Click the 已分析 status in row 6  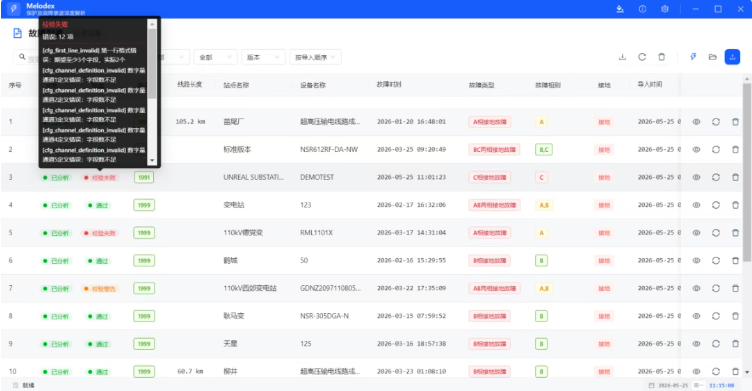[56, 261]
